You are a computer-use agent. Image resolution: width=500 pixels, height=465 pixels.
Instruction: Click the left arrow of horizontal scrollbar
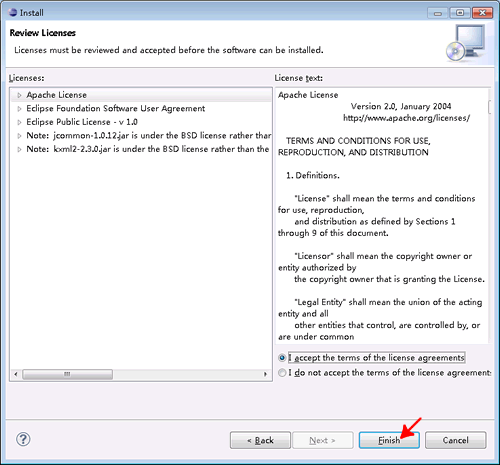tap(16, 374)
